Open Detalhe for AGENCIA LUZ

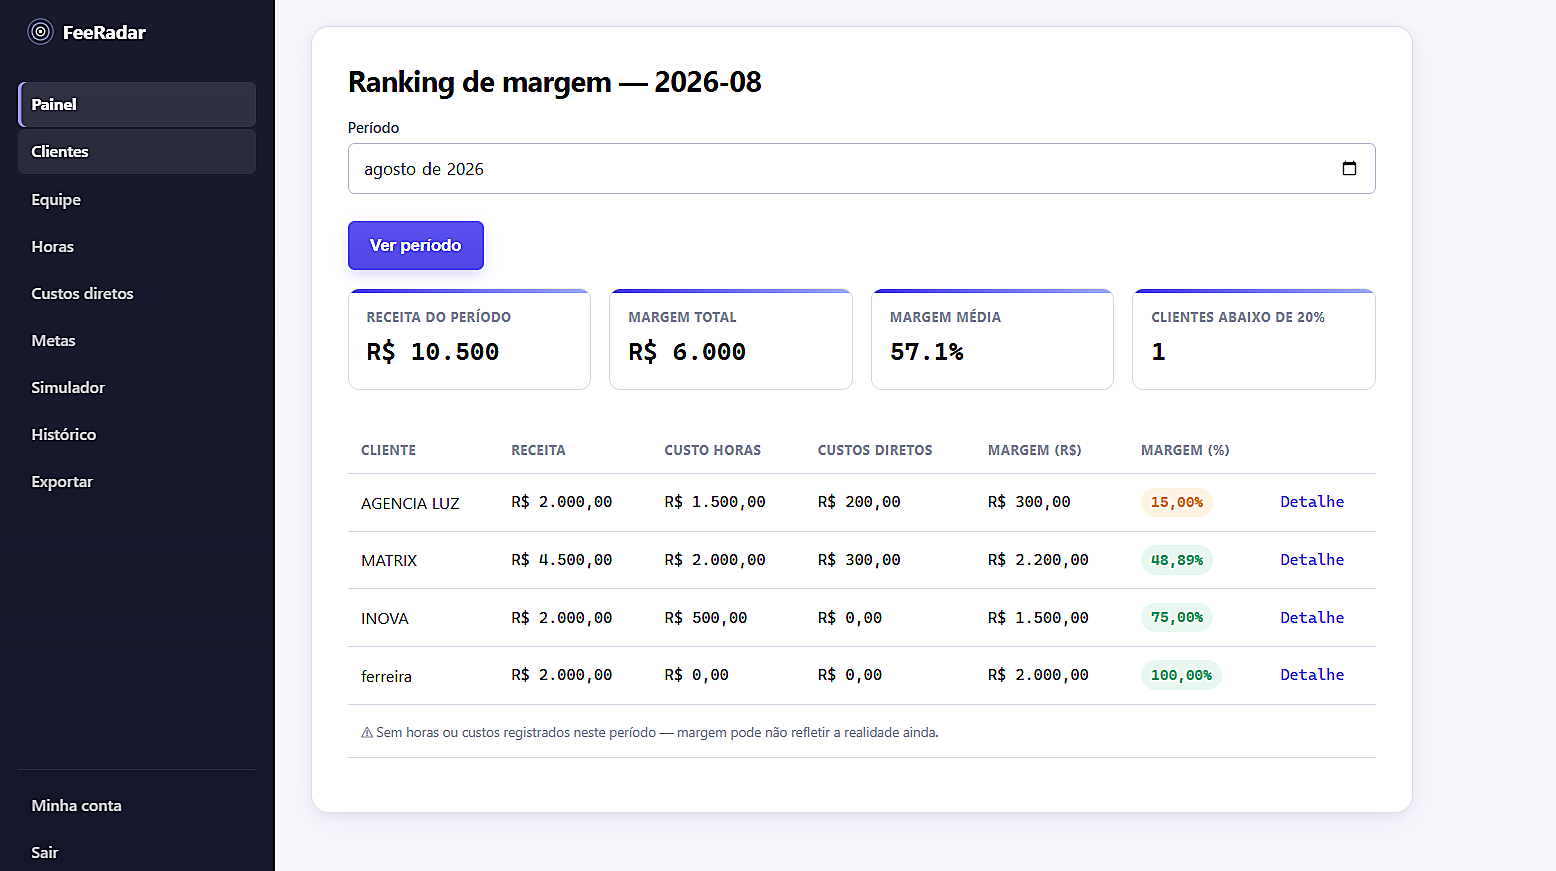[x=1312, y=501]
